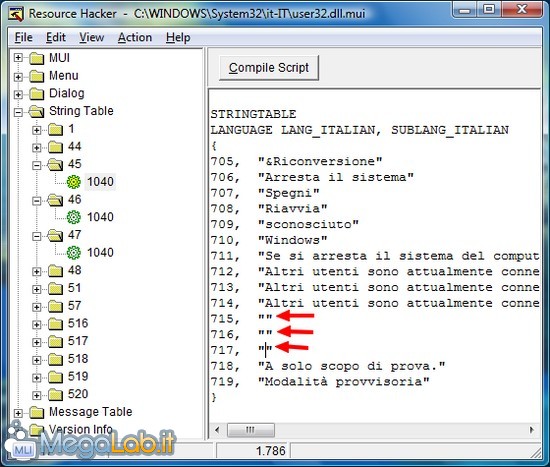550x467 pixels.
Task: Select the Message Table tree label
Action: (x=91, y=412)
